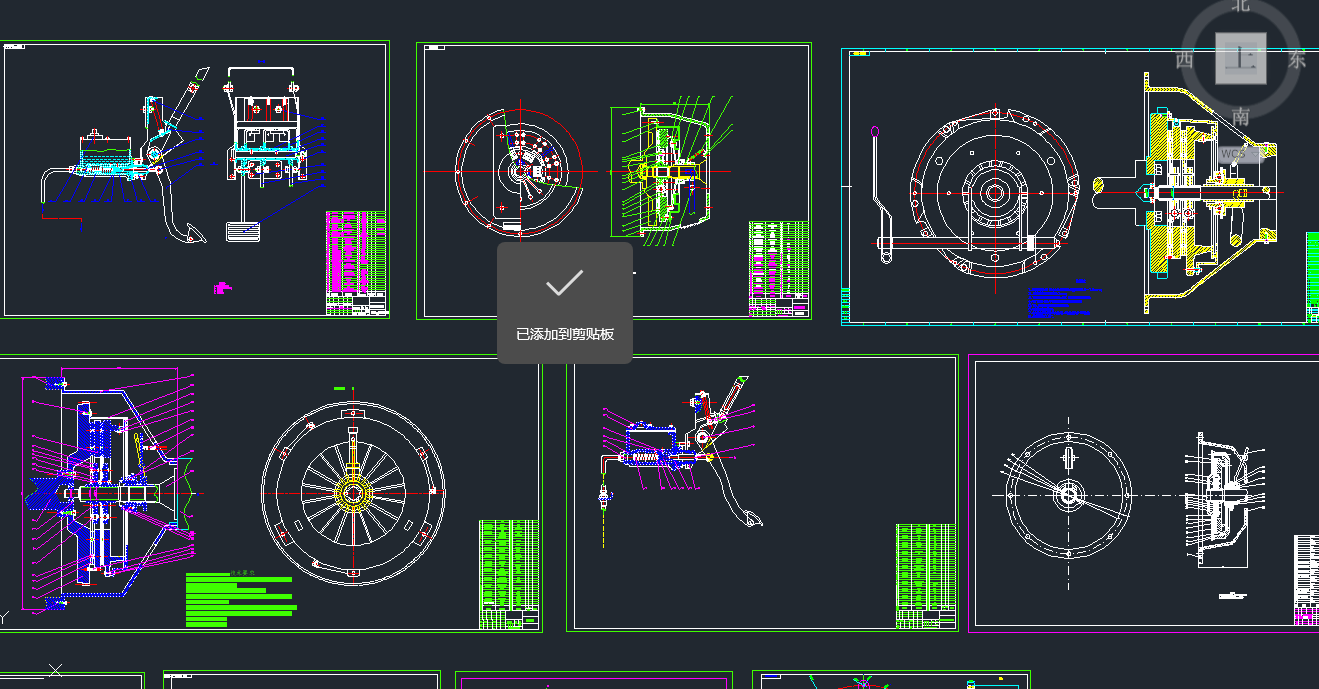The width and height of the screenshot is (1319, 689).
Task: Click the magenta-leadered clutch section view
Action: pyautogui.click(x=108, y=493)
